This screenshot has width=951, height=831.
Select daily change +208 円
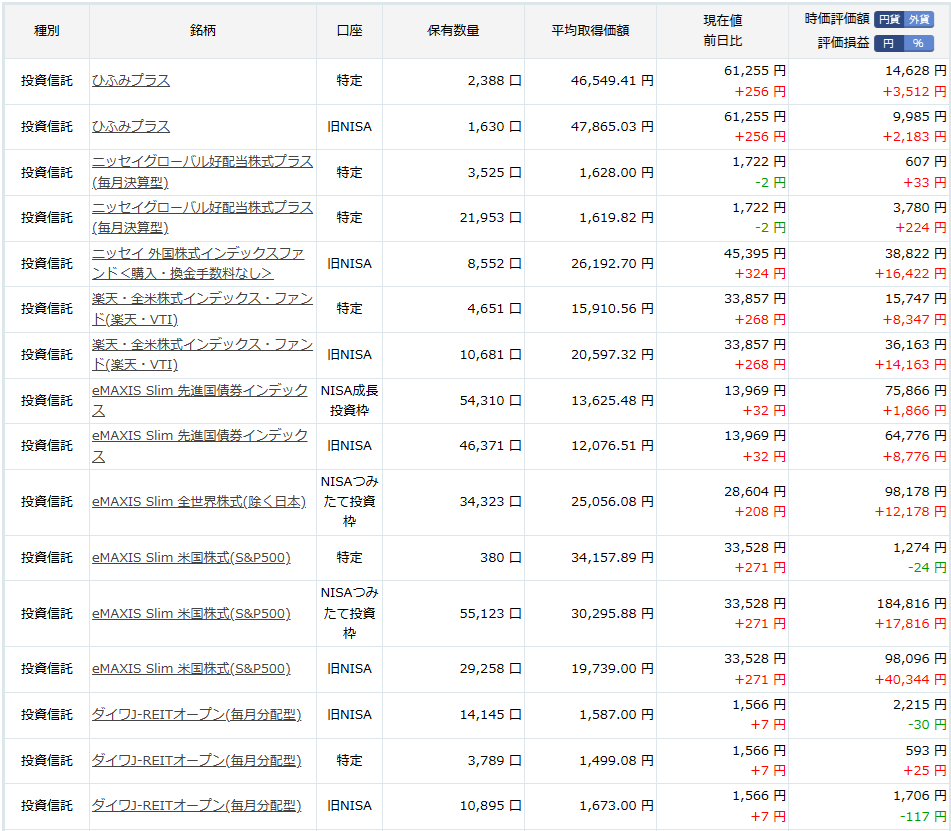[760, 513]
